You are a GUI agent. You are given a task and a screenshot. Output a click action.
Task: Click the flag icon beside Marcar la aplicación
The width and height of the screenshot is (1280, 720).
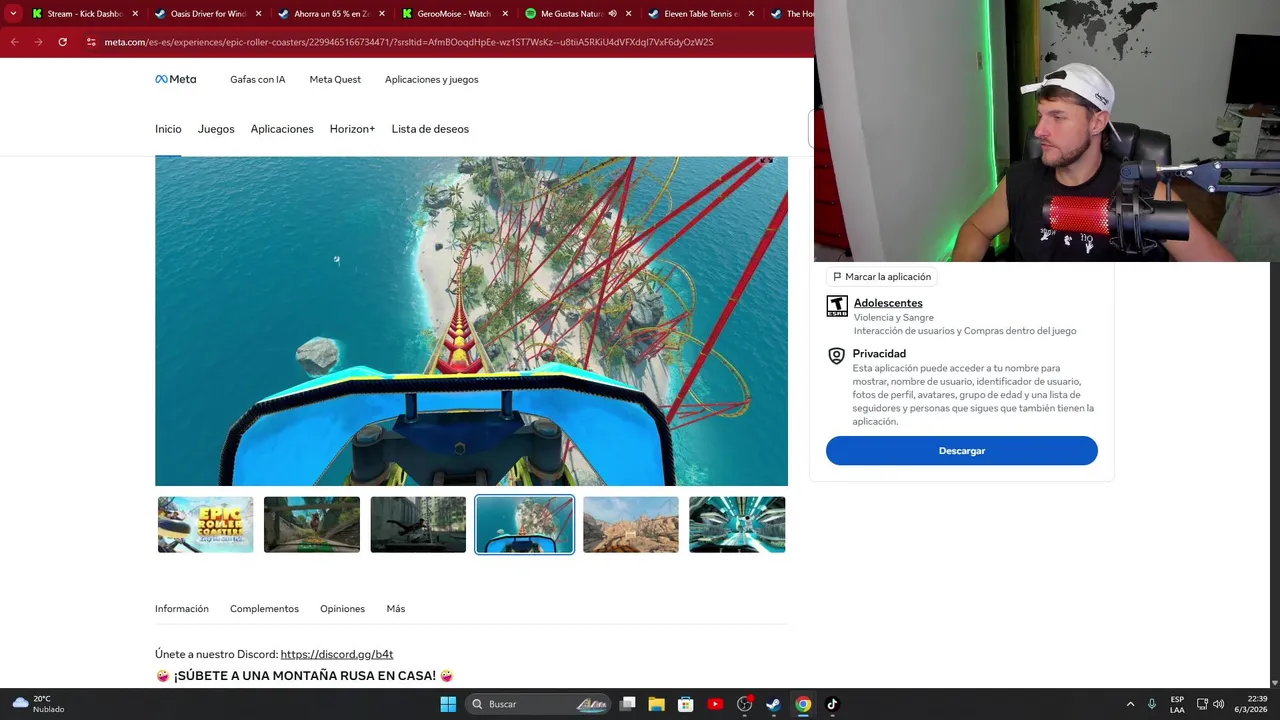(x=837, y=277)
